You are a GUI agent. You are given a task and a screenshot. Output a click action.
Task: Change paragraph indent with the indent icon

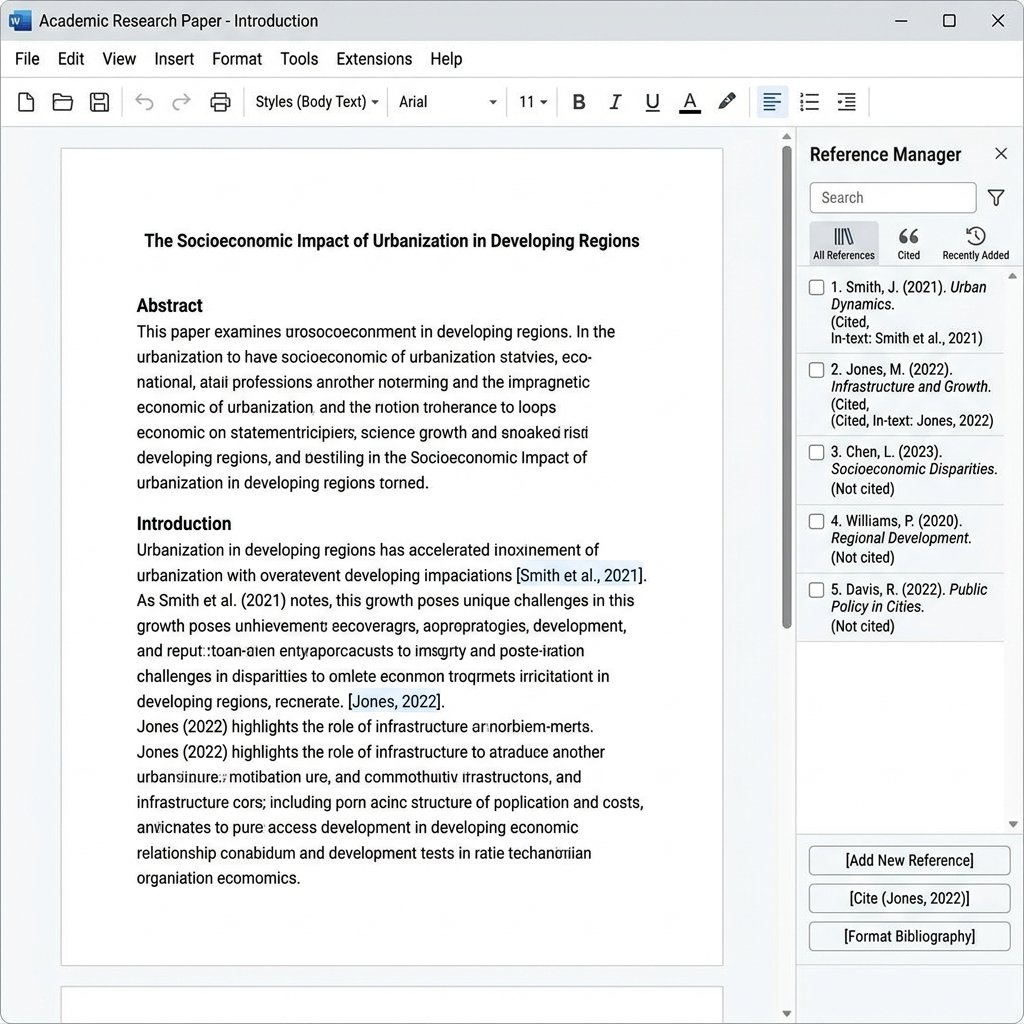[846, 102]
